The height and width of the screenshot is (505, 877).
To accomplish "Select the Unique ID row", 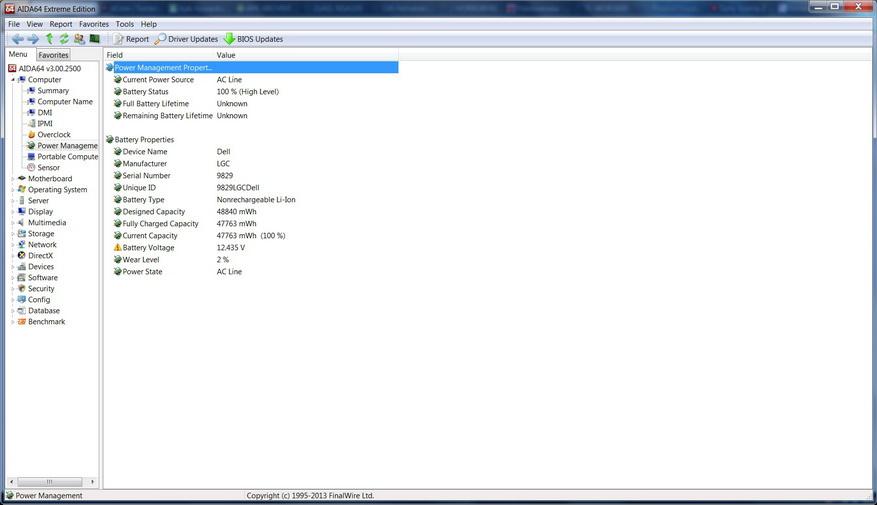I will point(252,188).
